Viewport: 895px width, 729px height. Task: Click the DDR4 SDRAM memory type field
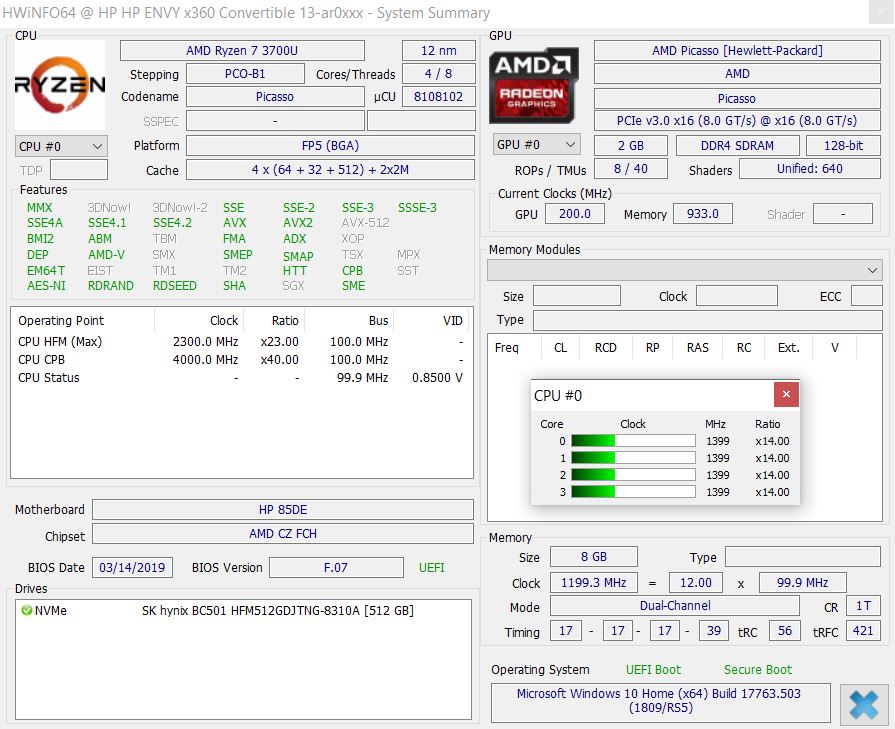(737, 146)
